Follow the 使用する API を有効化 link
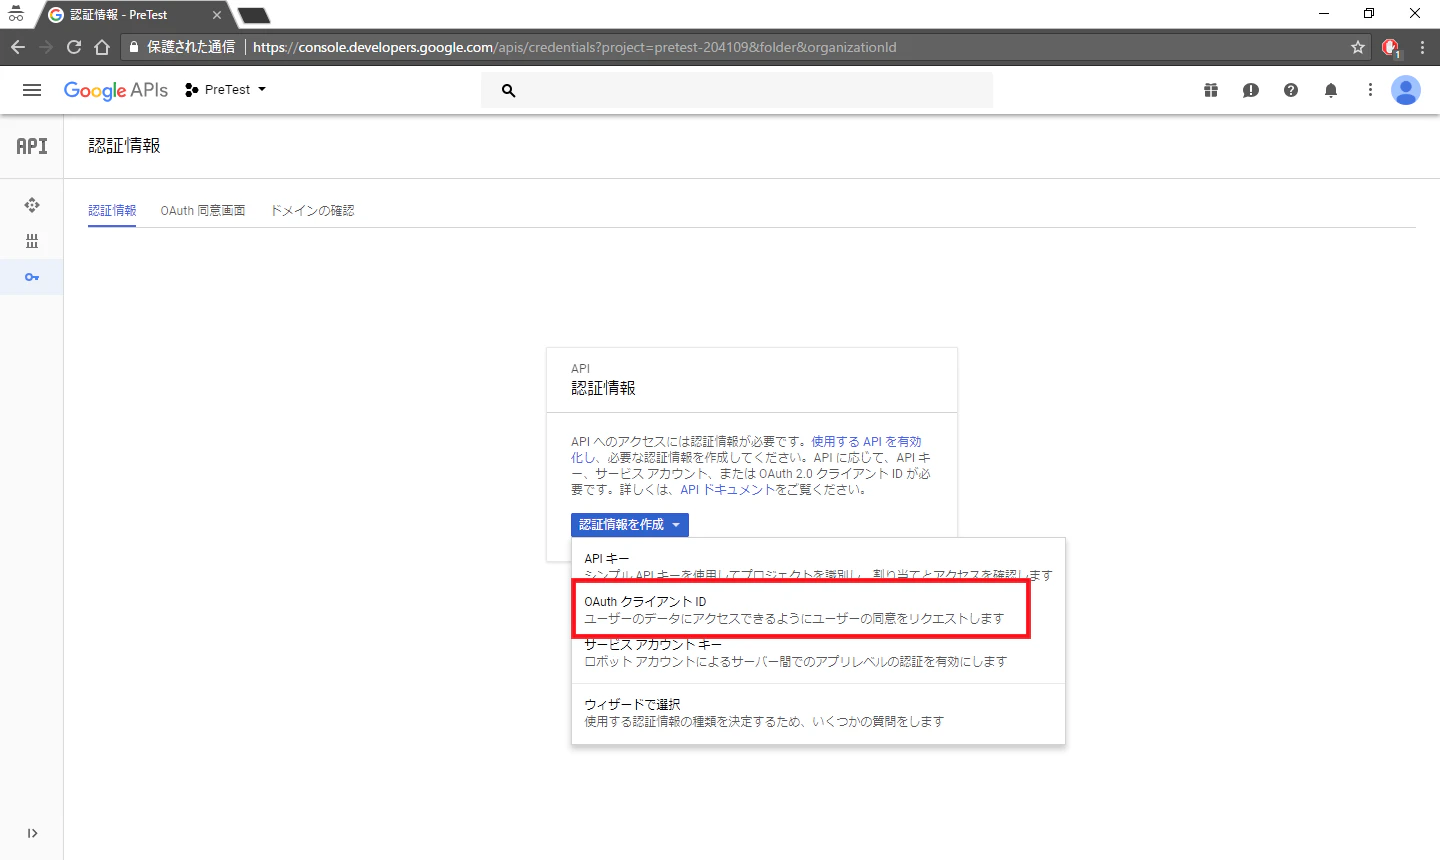 coord(747,449)
